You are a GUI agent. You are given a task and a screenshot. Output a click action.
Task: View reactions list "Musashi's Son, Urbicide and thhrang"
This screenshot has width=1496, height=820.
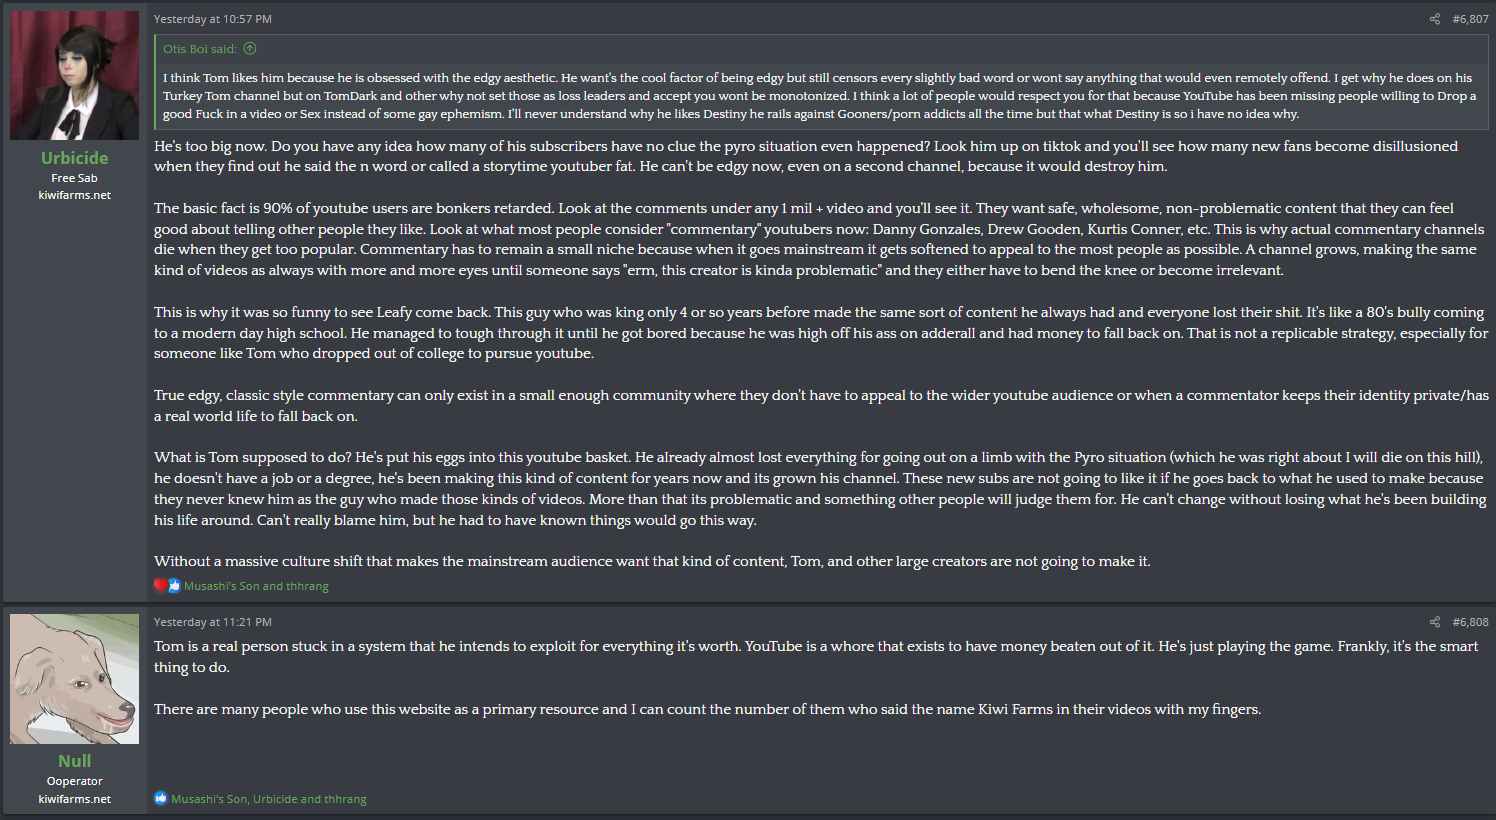tap(269, 799)
